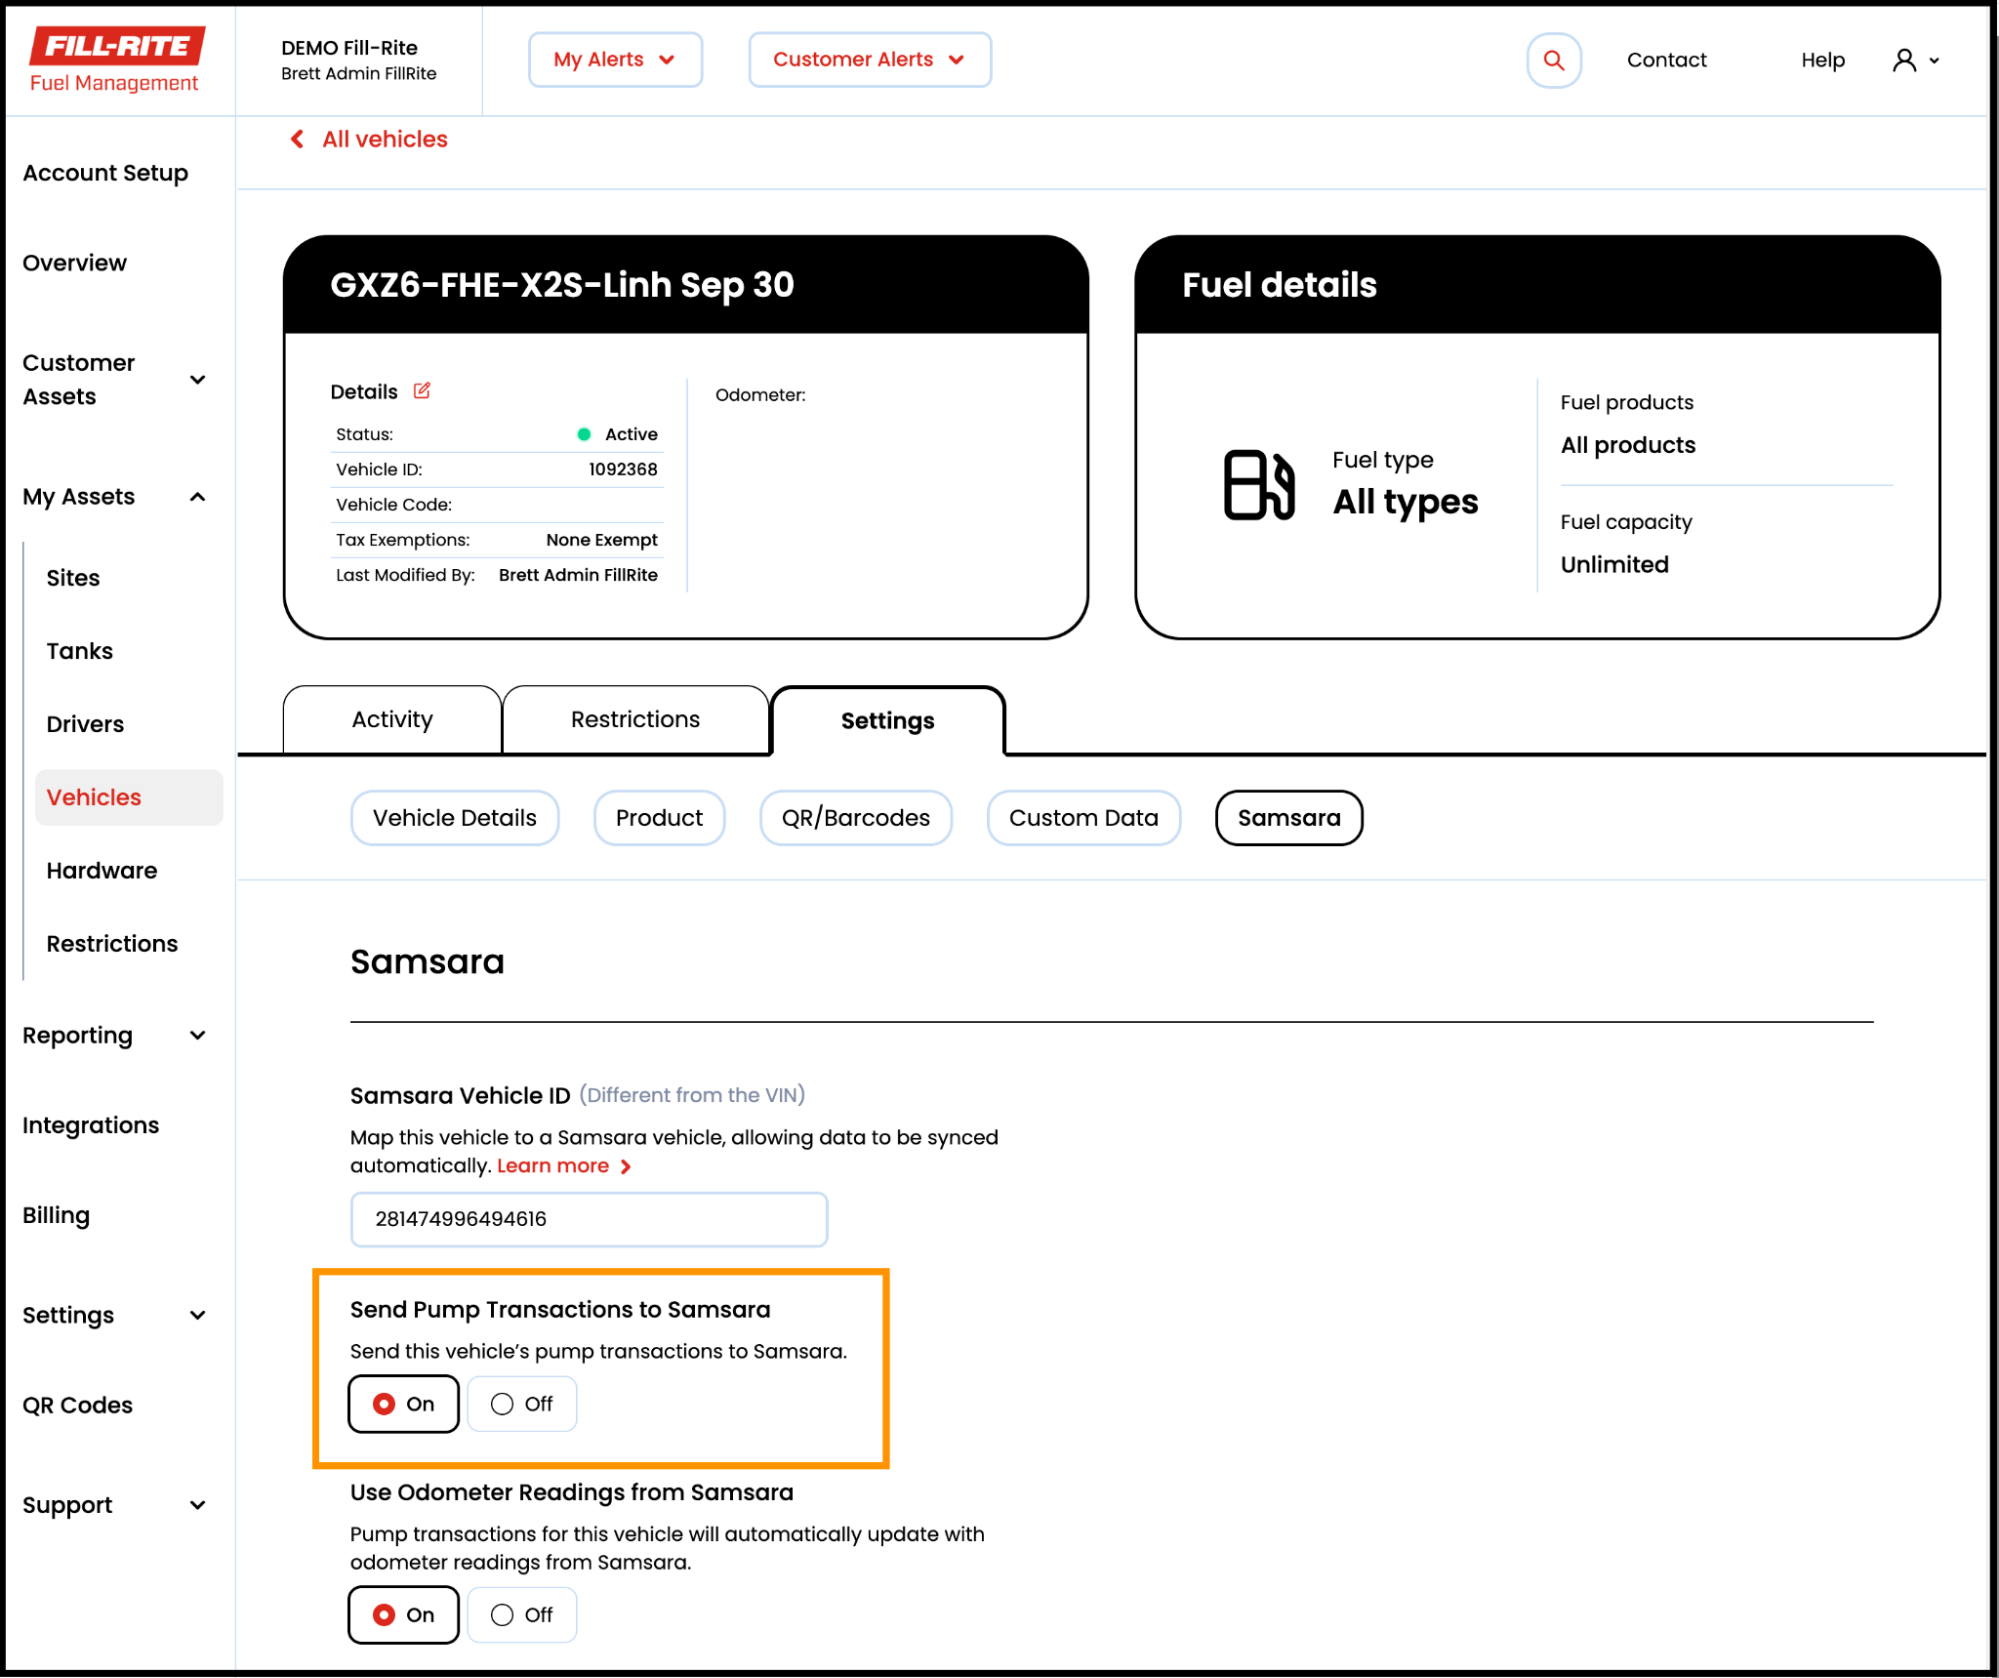Click the red search magnifier icon
This screenshot has height=1678, width=1999.
click(x=1553, y=60)
